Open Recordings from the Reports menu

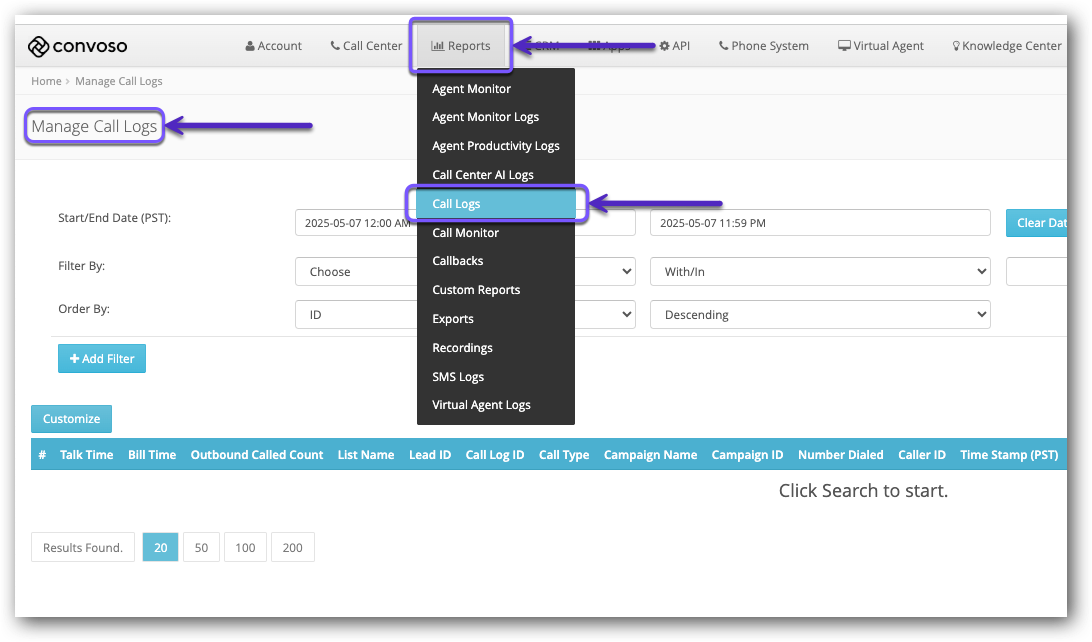[x=462, y=348]
